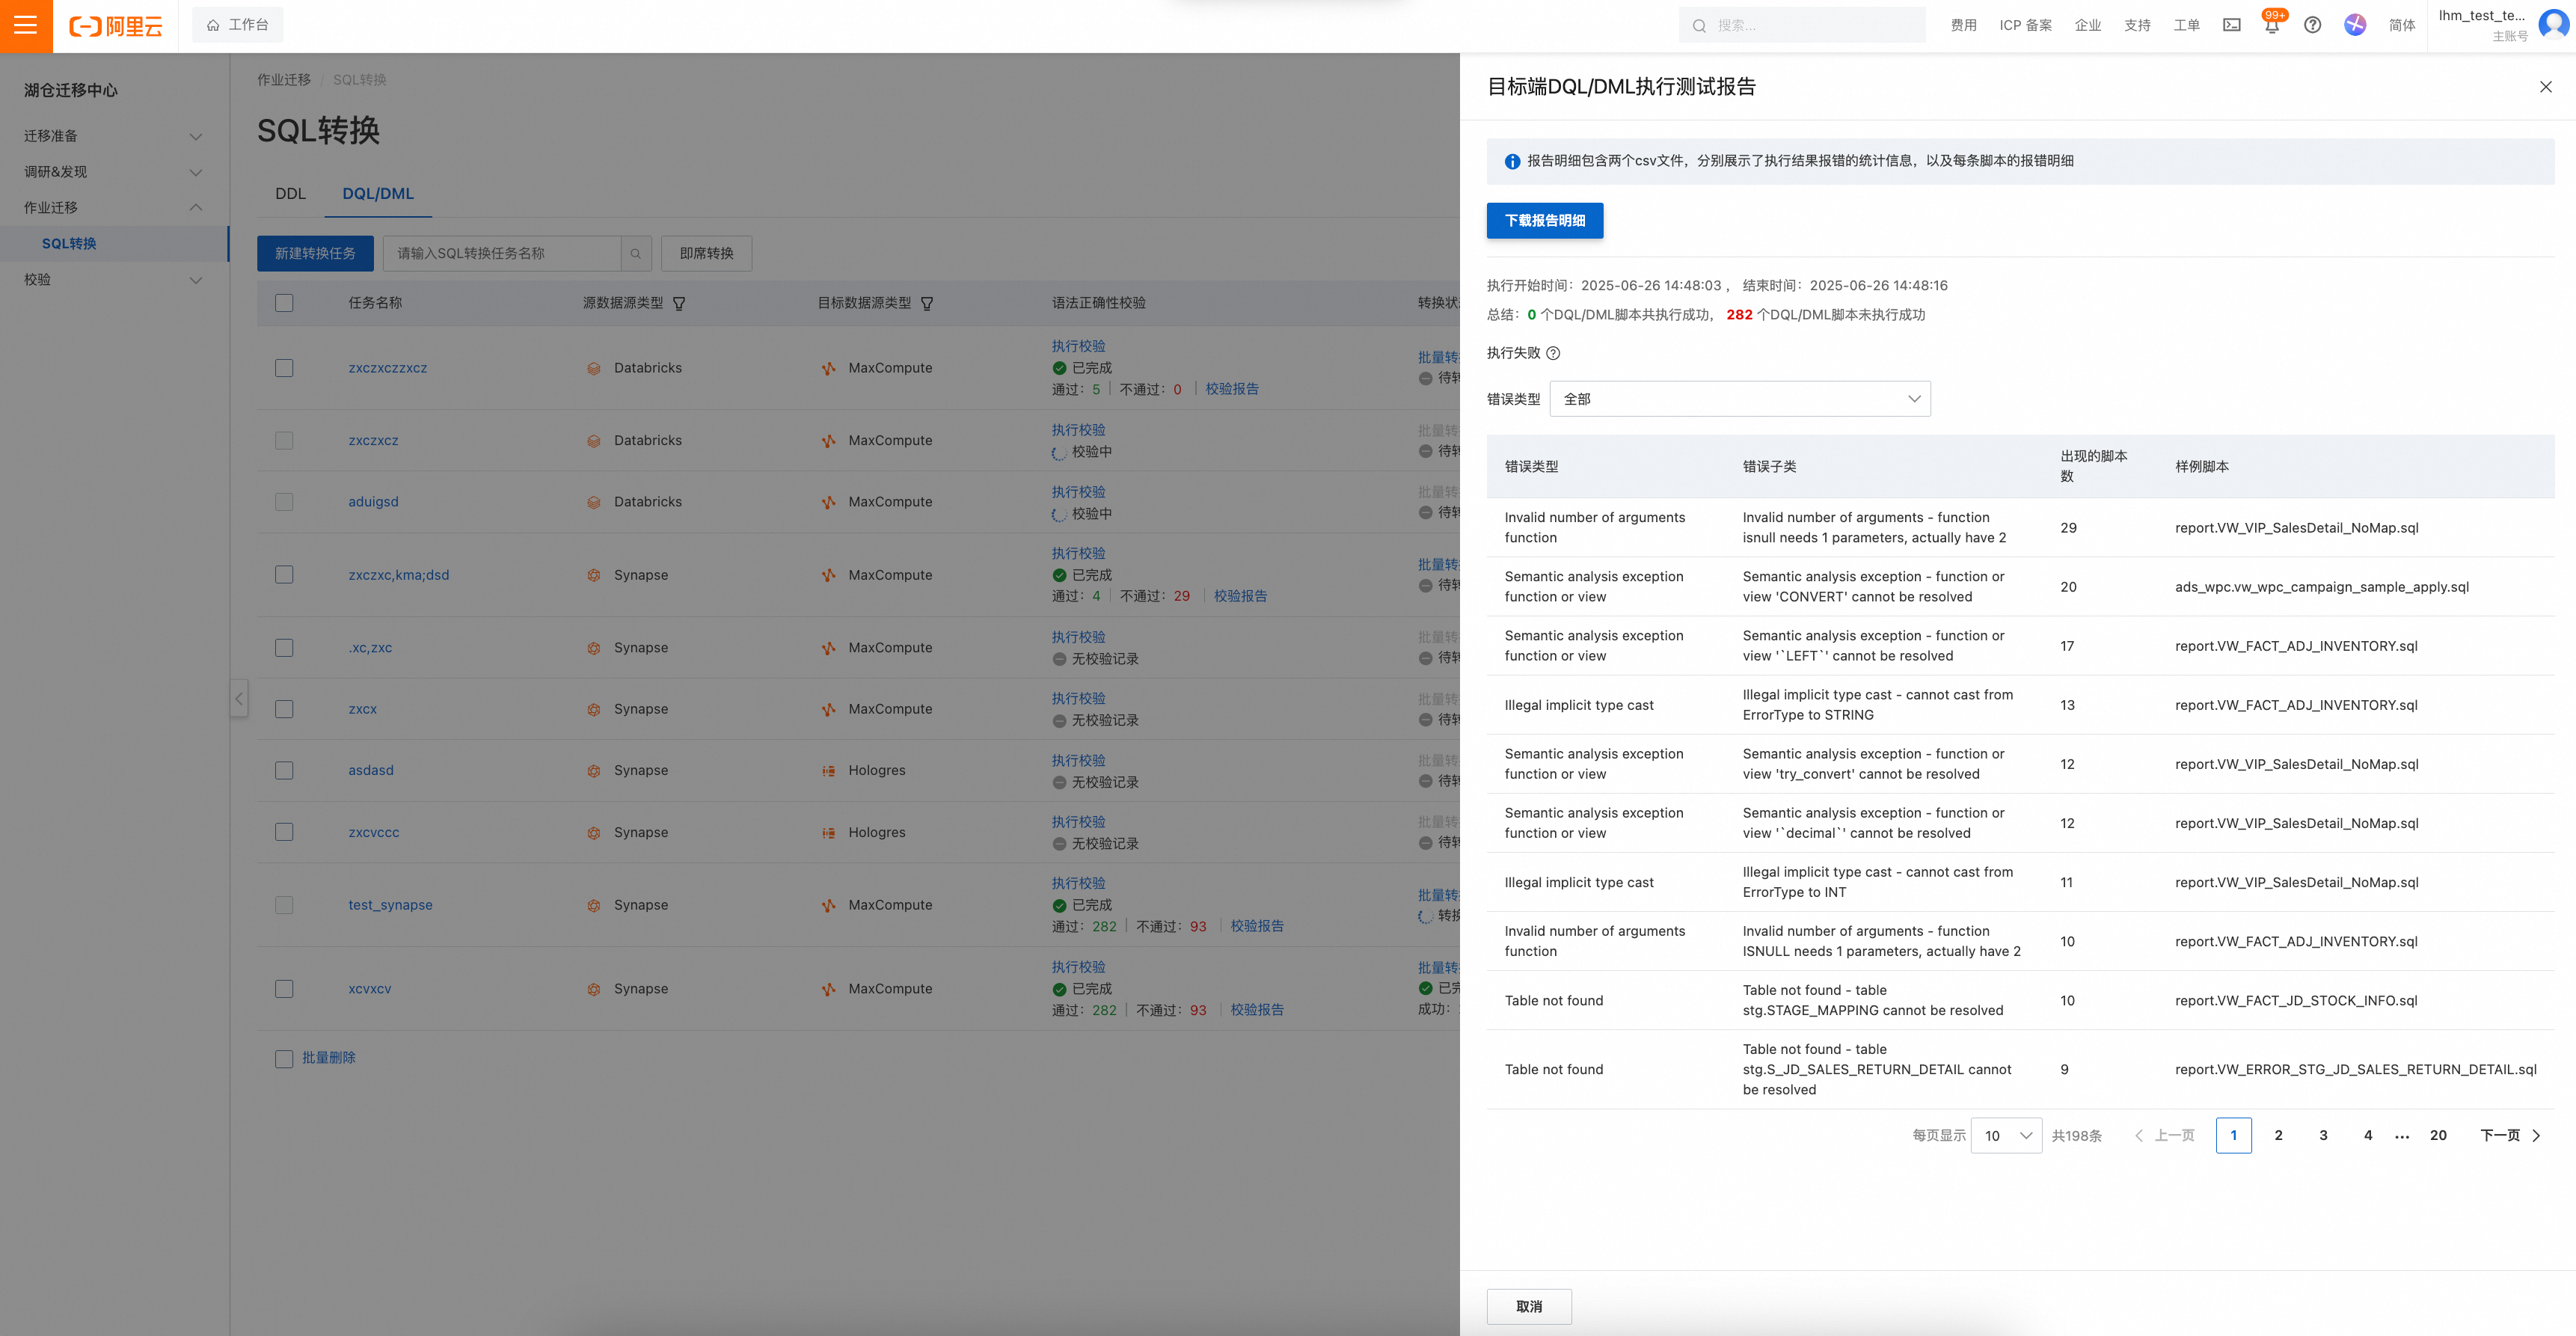
Task: Click the top search bar magnifier
Action: click(1699, 26)
